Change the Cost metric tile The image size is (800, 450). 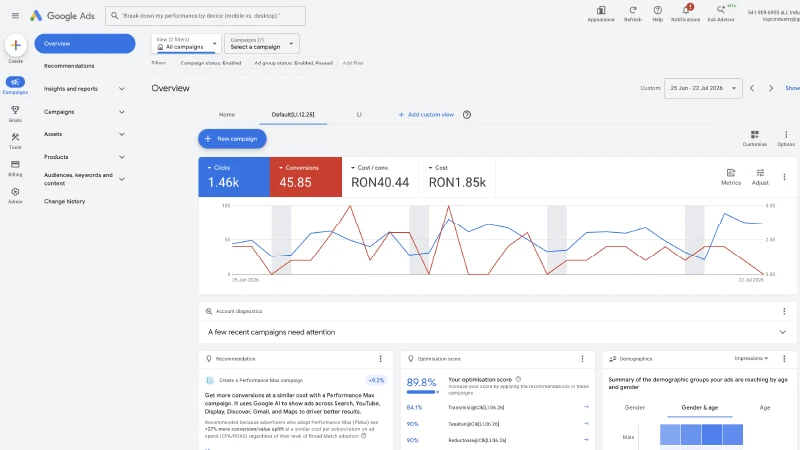click(457, 177)
